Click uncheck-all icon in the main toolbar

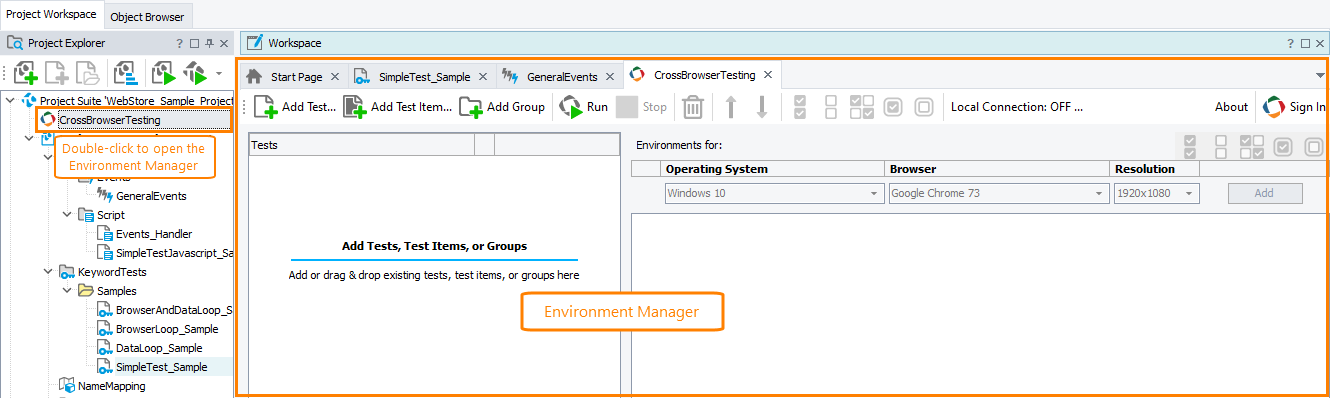click(x=832, y=107)
